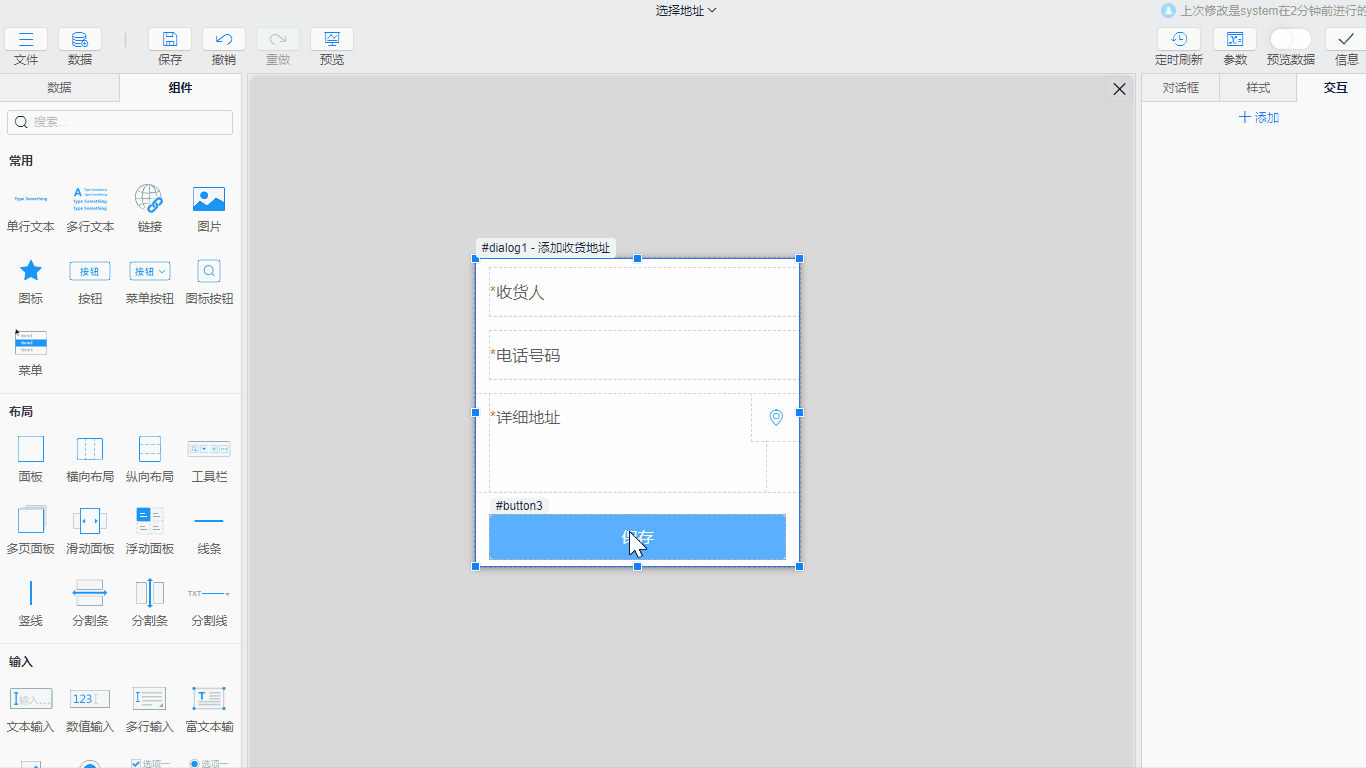Click the component search input field

(120, 122)
